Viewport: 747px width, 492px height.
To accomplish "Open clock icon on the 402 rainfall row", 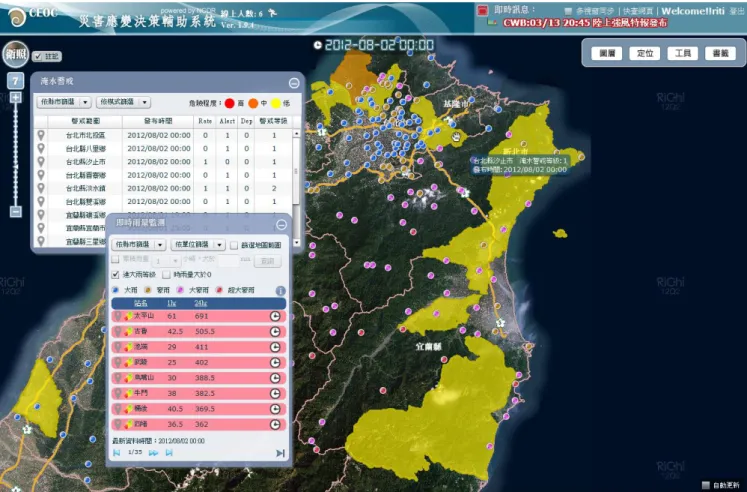I will pyautogui.click(x=275, y=362).
